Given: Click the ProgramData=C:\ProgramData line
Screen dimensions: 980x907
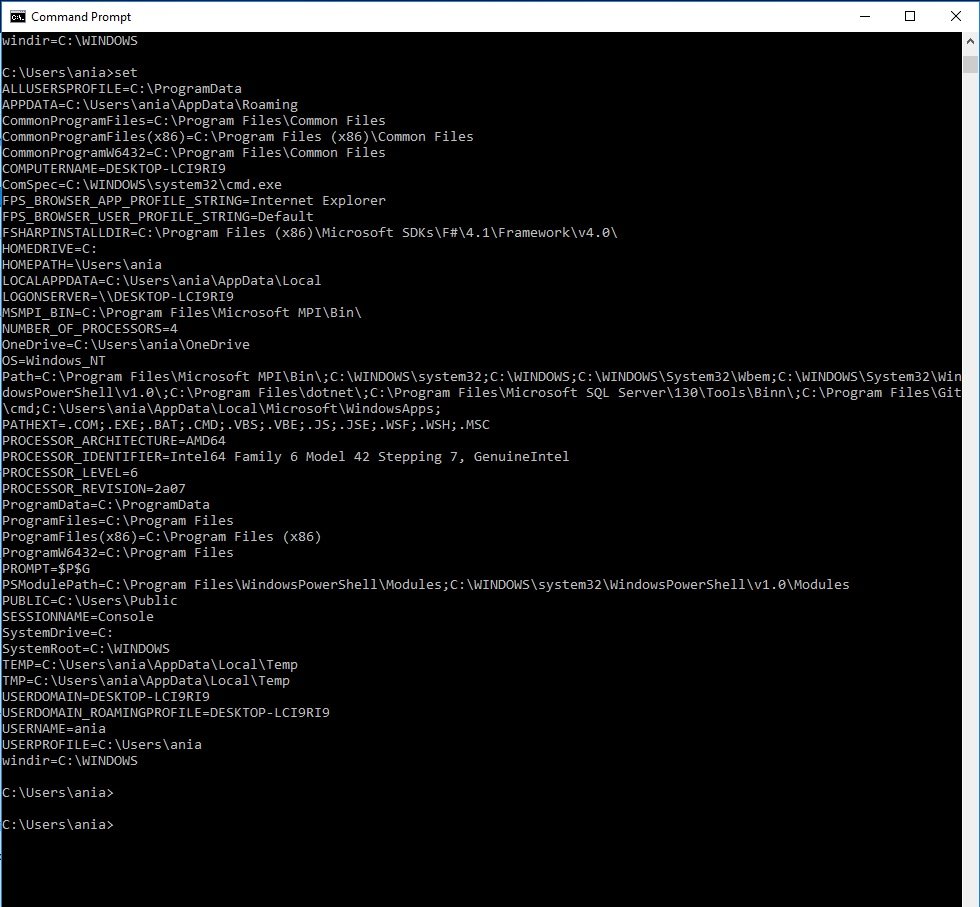Looking at the screenshot, I should pyautogui.click(x=106, y=505).
